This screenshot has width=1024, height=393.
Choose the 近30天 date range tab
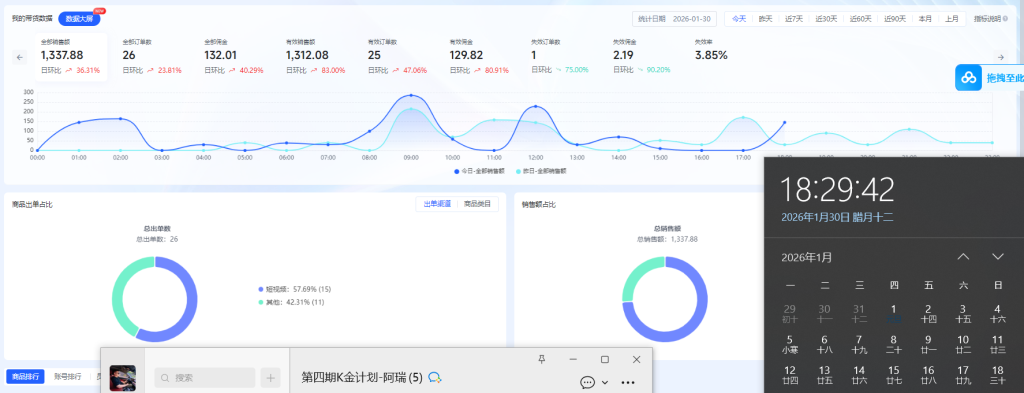pos(826,19)
